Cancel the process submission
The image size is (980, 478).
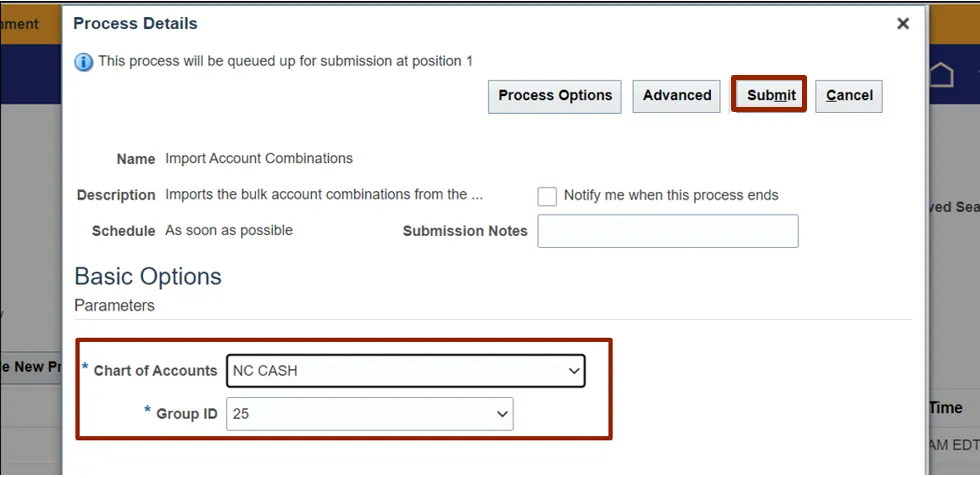[x=849, y=96]
